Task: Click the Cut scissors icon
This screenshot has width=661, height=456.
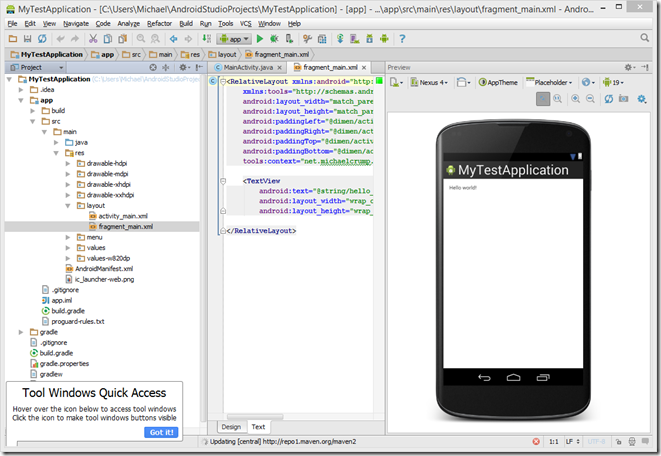Action: click(x=93, y=39)
